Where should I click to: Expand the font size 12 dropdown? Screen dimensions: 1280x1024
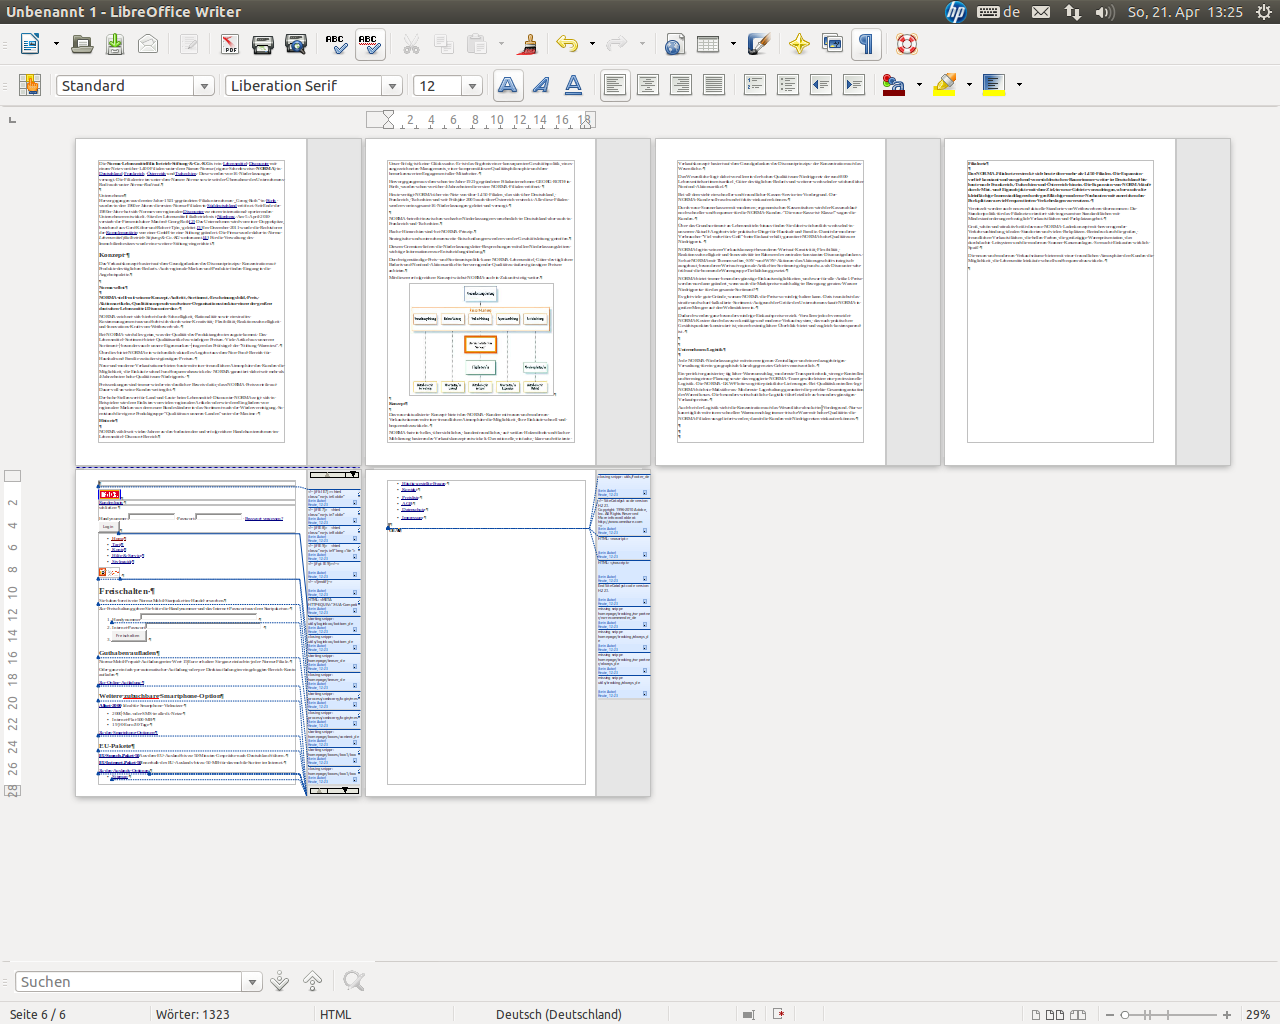pos(472,86)
